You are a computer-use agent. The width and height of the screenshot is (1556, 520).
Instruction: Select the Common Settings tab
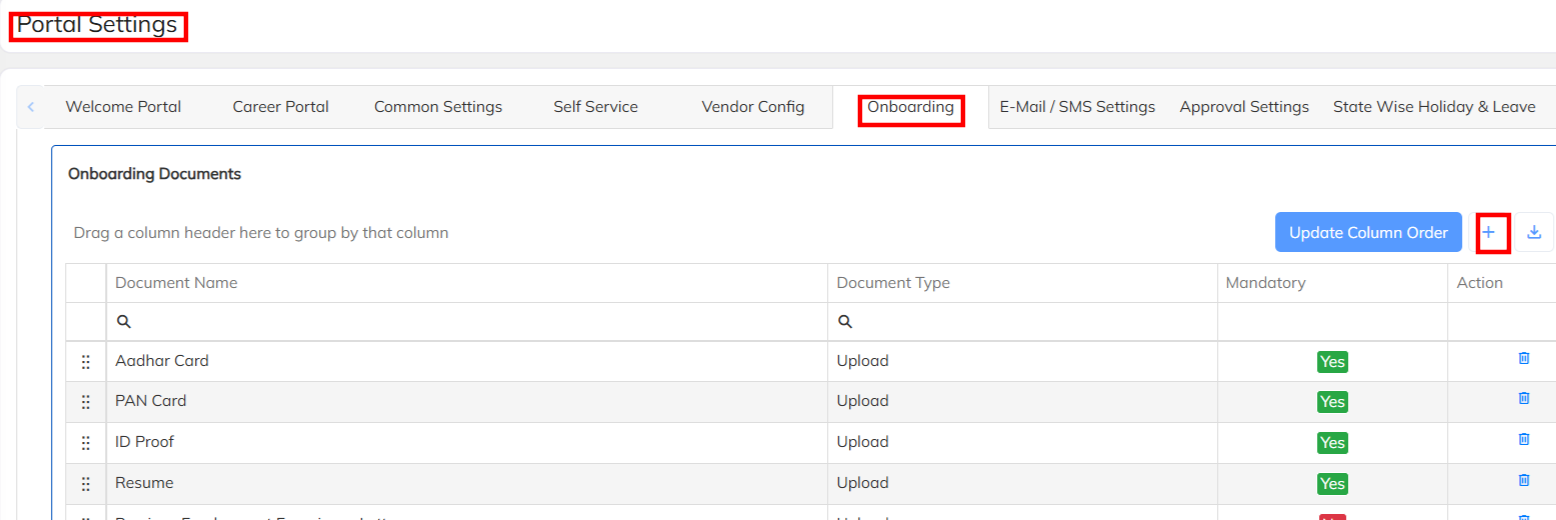(438, 107)
